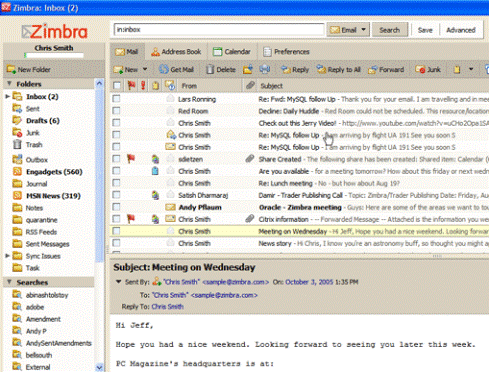
Task: Check the Satish Dharmaraj message checkbox
Action: click(116, 195)
